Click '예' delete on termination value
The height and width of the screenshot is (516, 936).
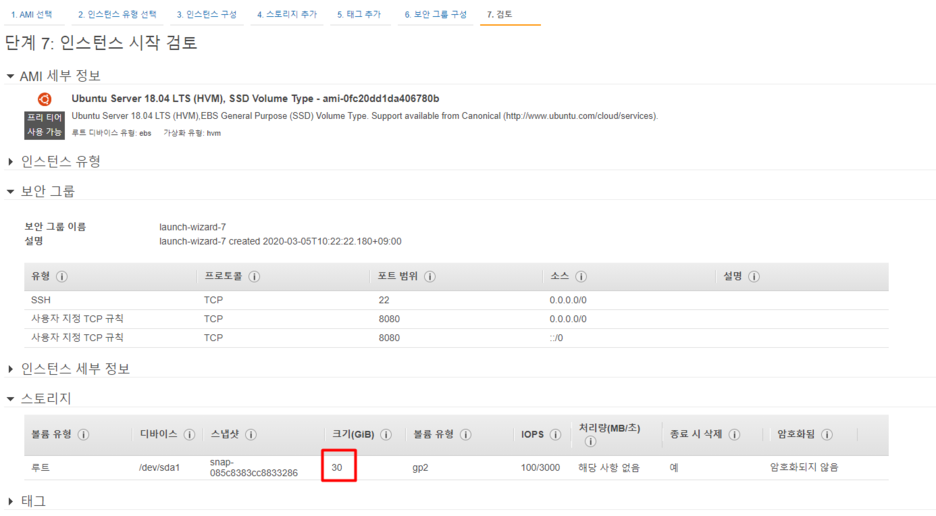coord(674,468)
